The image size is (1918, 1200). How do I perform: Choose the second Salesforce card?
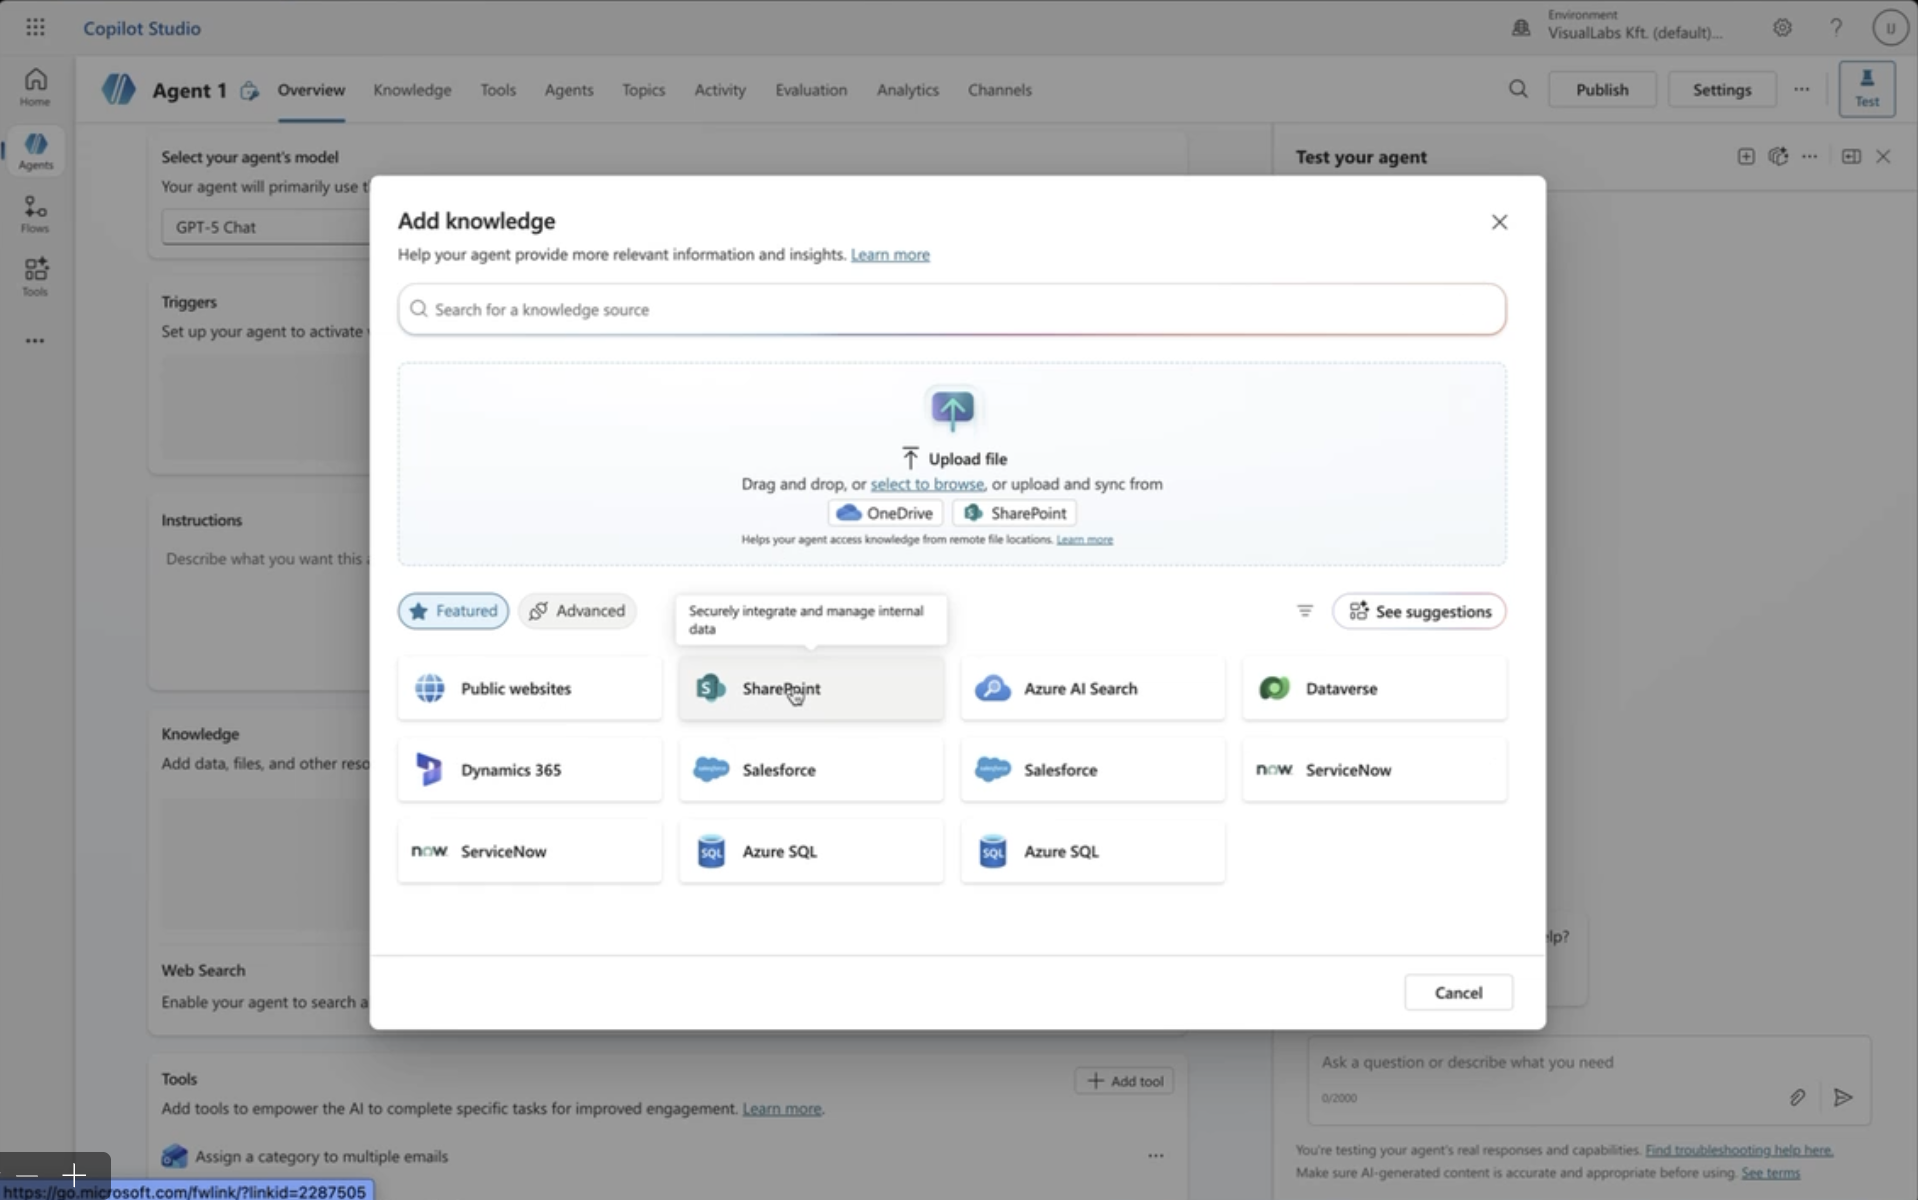click(x=1093, y=770)
